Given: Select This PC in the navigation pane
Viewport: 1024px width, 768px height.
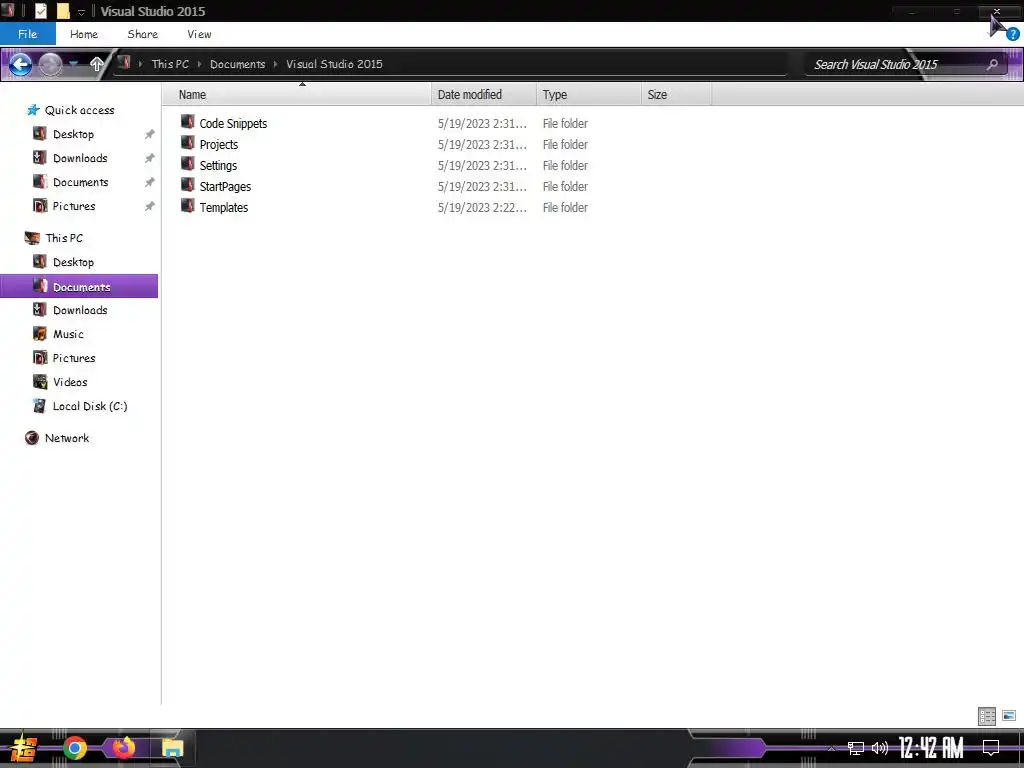Looking at the screenshot, I should 64,238.
